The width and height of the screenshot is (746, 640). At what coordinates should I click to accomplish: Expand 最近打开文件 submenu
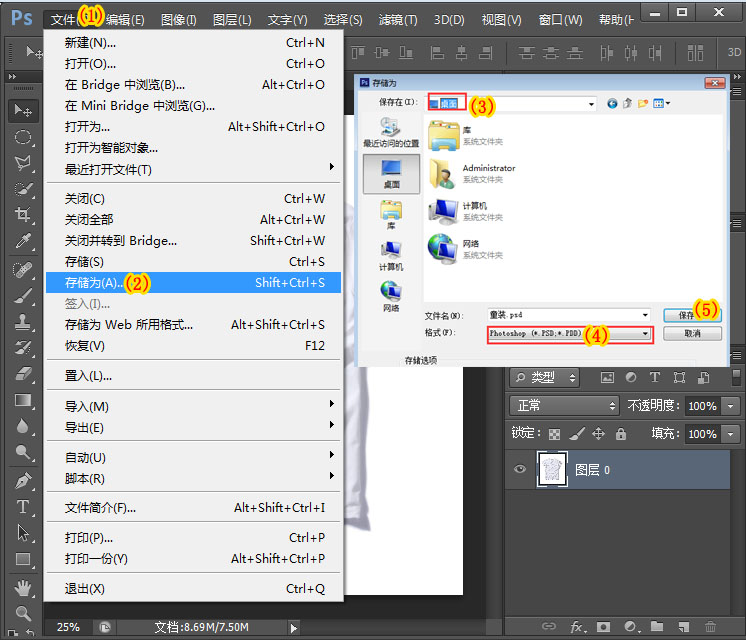pos(193,169)
